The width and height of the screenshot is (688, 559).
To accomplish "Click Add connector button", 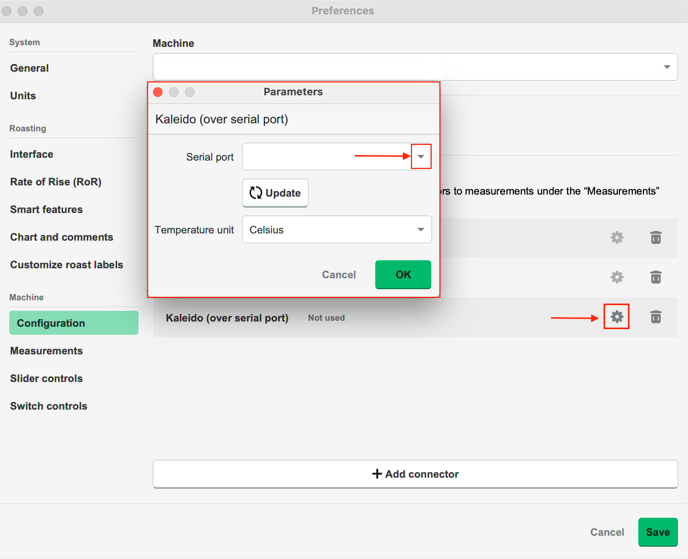I will pos(415,474).
